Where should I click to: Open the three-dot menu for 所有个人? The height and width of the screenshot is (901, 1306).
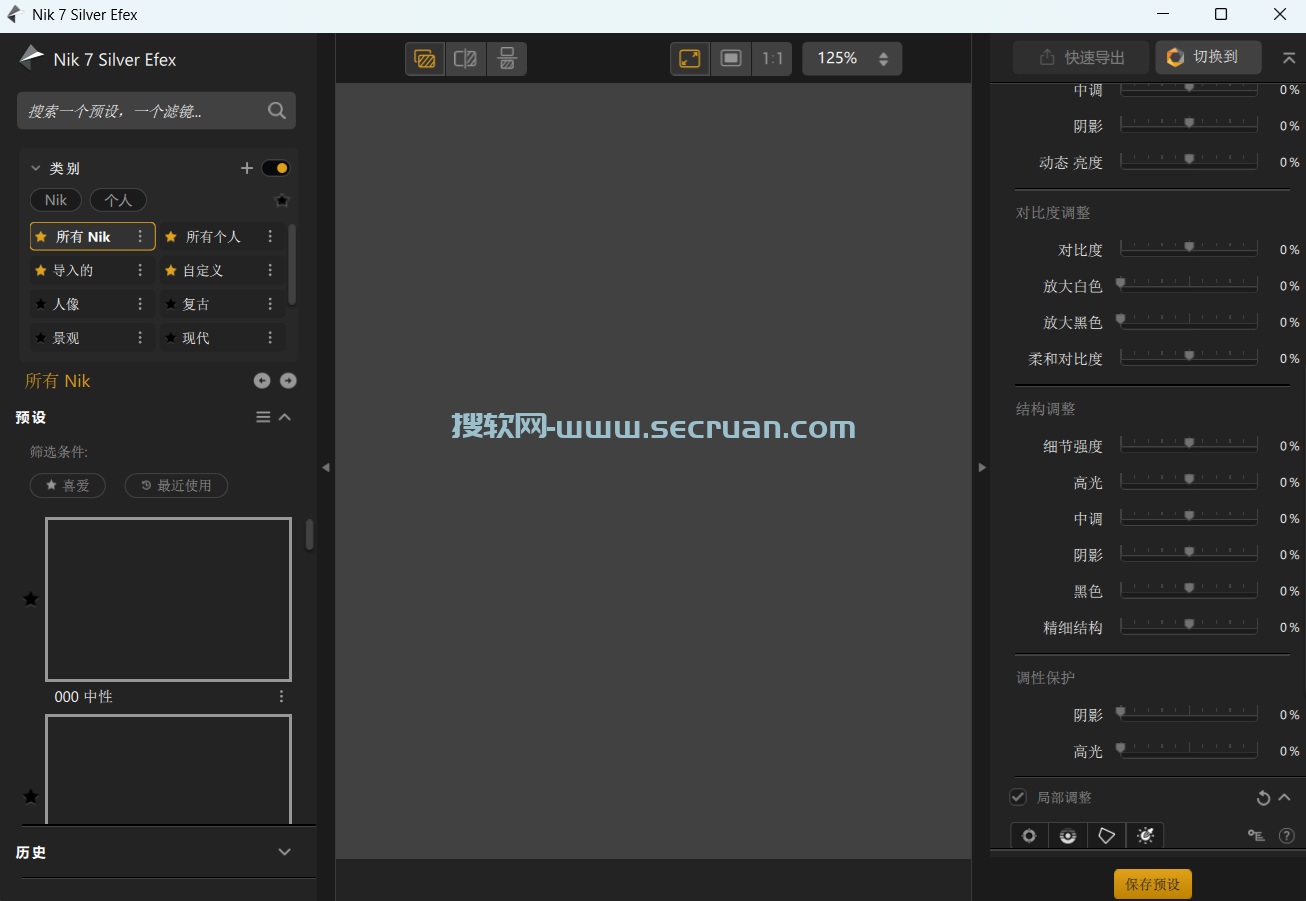point(270,237)
